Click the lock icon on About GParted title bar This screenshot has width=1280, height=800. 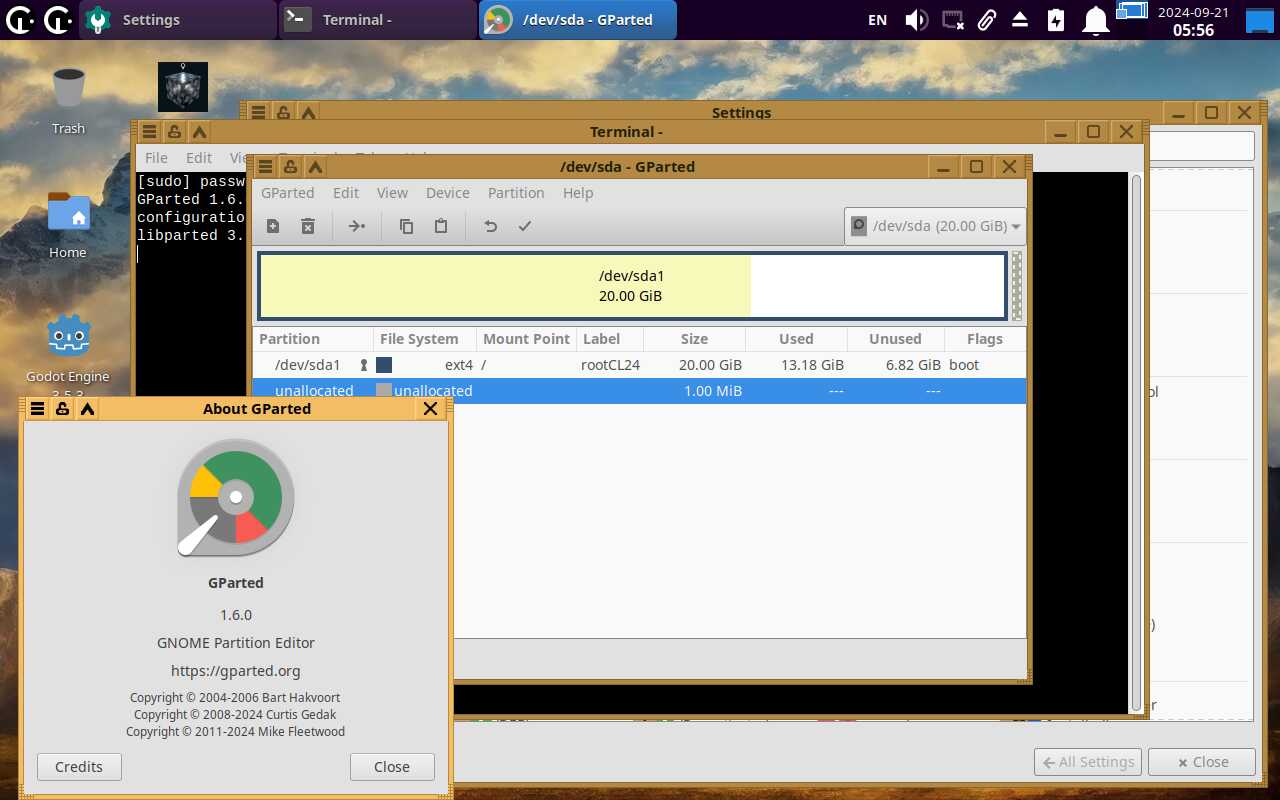click(62, 408)
